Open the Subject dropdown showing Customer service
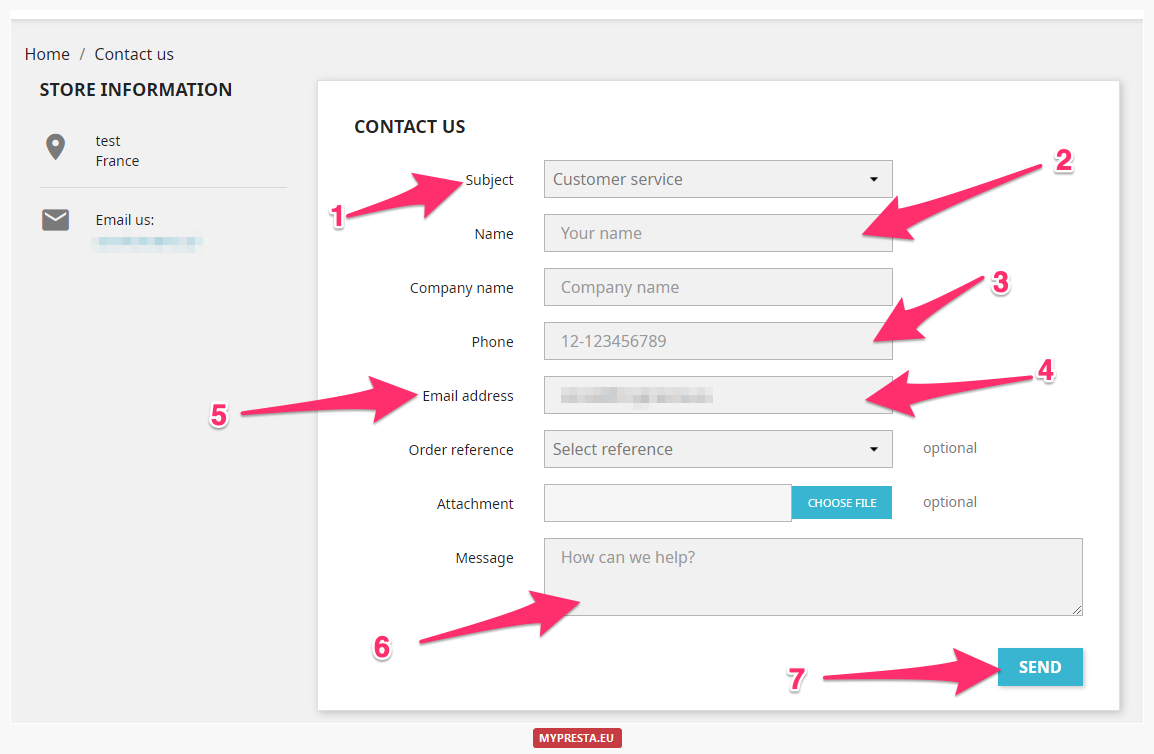Image resolution: width=1154 pixels, height=754 pixels. pyautogui.click(x=718, y=179)
